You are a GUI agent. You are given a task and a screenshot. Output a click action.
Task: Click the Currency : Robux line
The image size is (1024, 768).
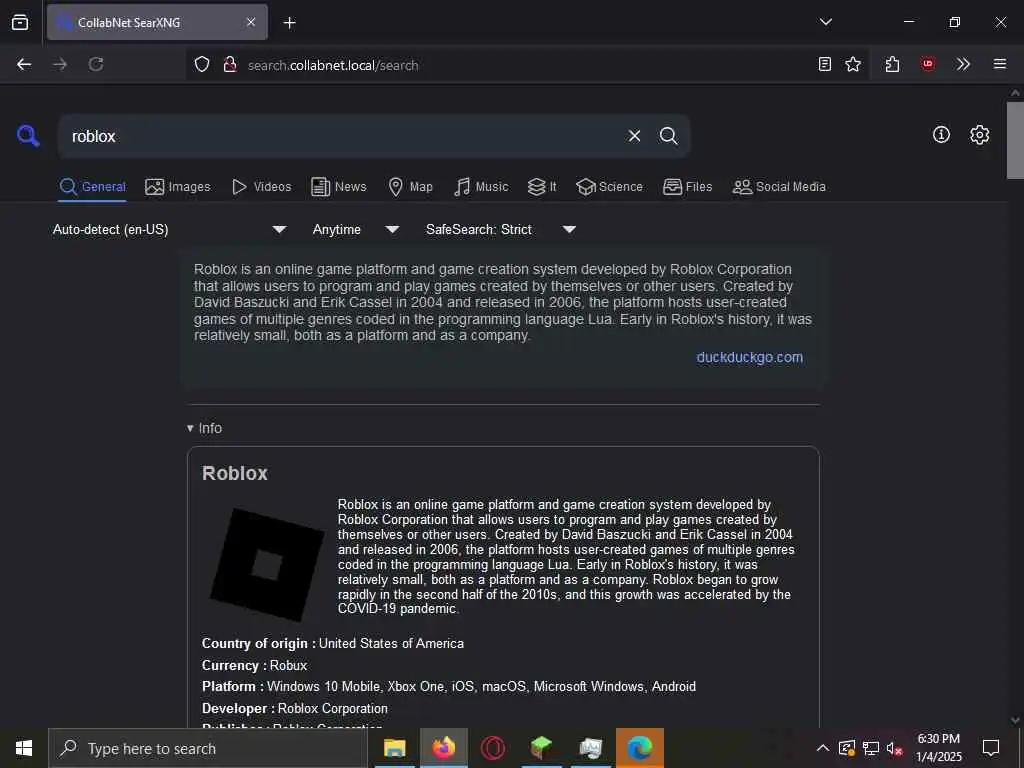pos(254,665)
